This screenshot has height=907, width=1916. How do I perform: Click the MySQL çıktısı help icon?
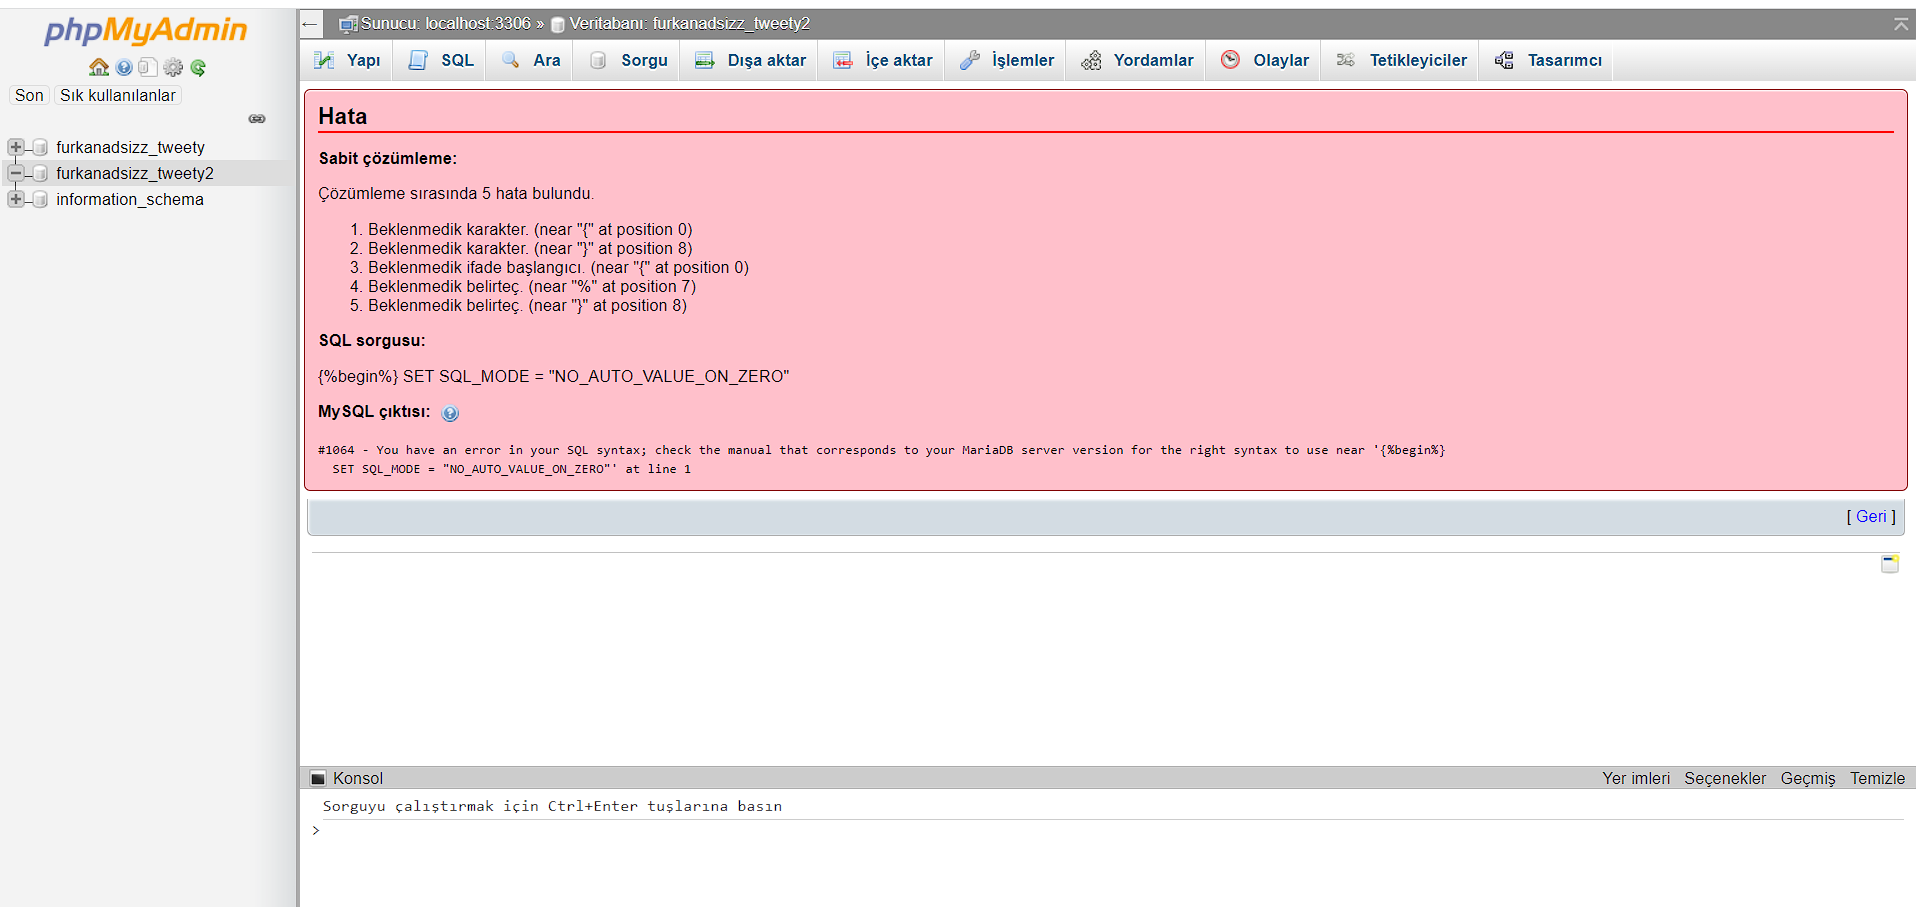pyautogui.click(x=450, y=413)
